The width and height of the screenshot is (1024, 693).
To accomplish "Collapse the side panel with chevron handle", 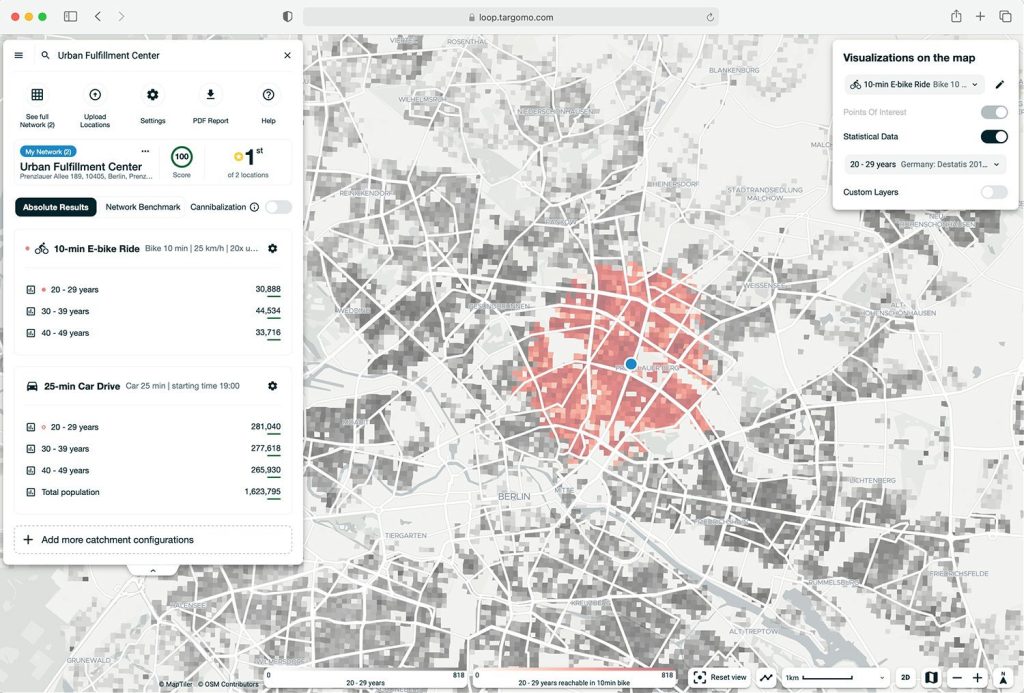I will click(153, 570).
